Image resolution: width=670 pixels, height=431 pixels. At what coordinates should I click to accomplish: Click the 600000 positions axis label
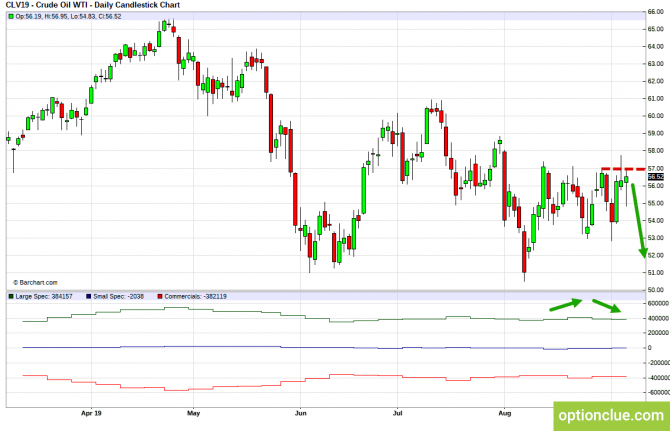click(658, 303)
